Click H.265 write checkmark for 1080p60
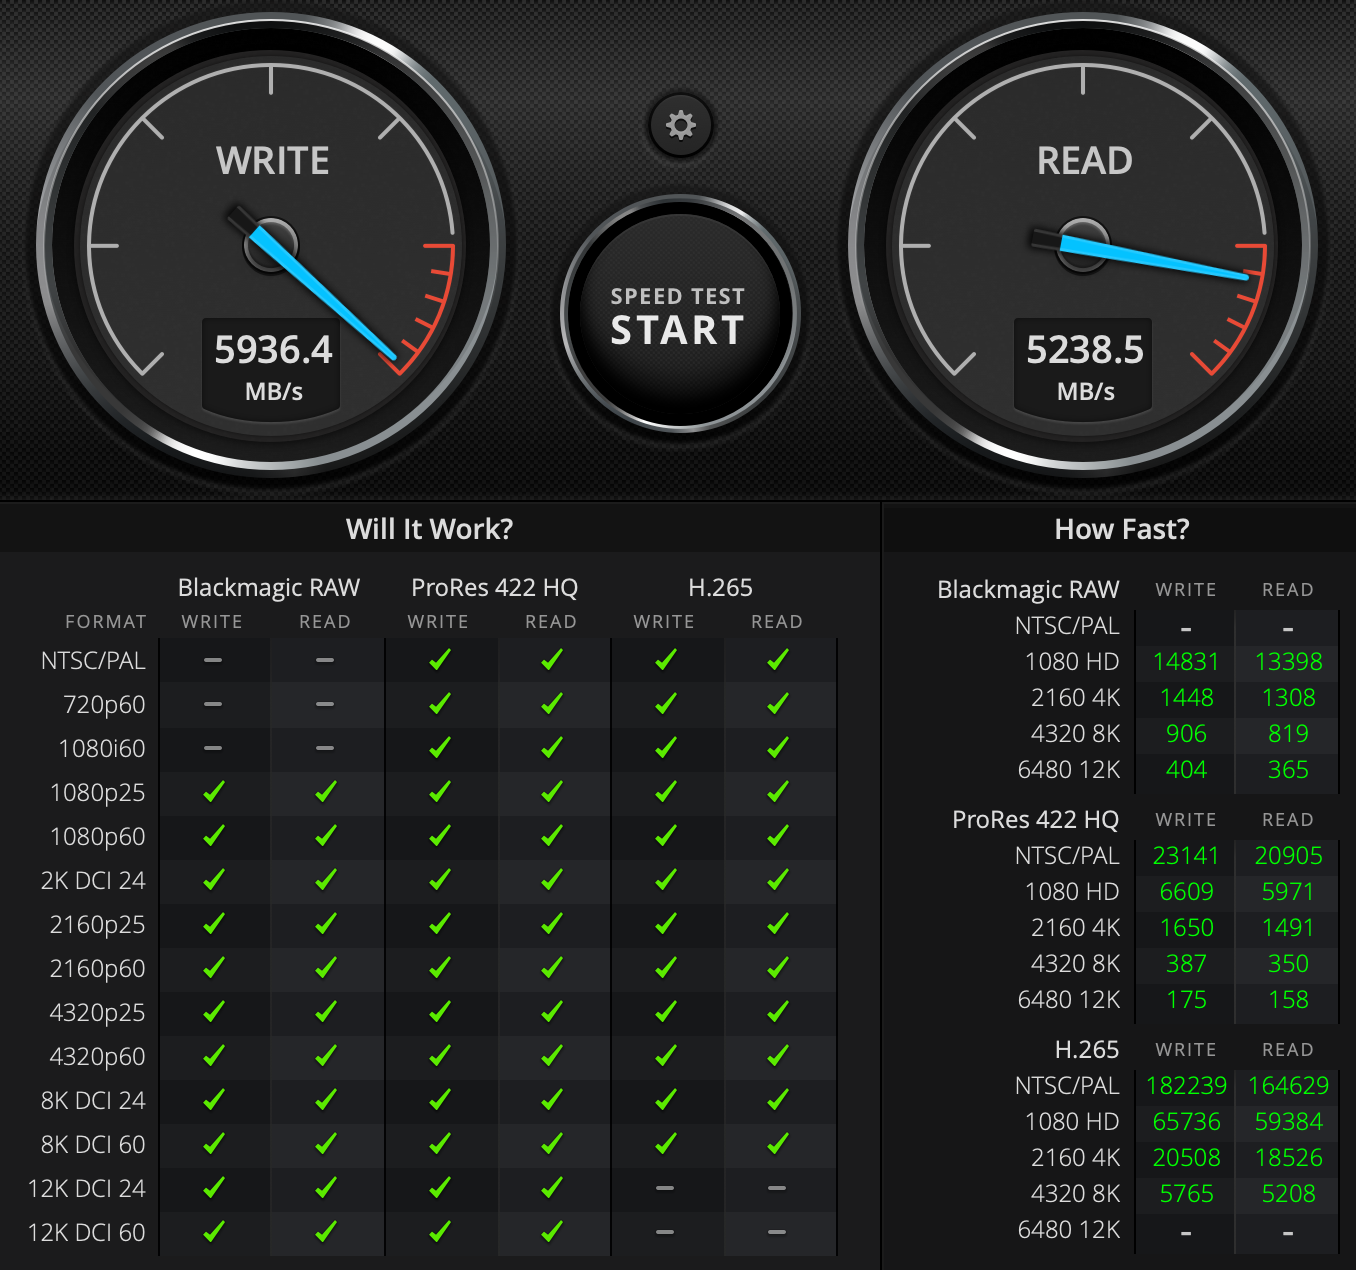 (x=665, y=836)
